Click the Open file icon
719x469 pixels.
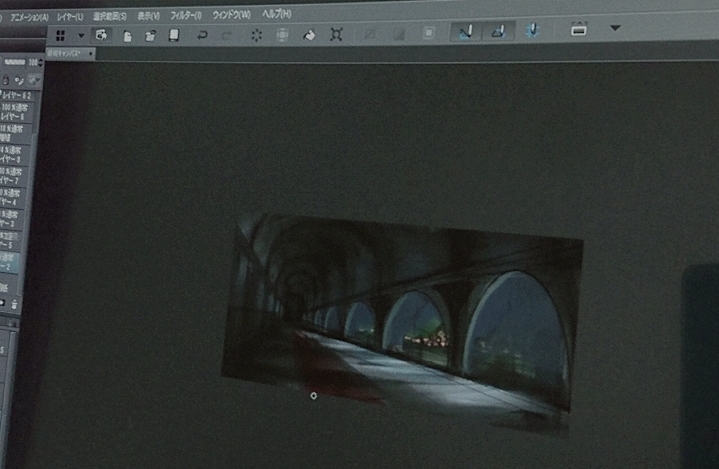(x=150, y=35)
